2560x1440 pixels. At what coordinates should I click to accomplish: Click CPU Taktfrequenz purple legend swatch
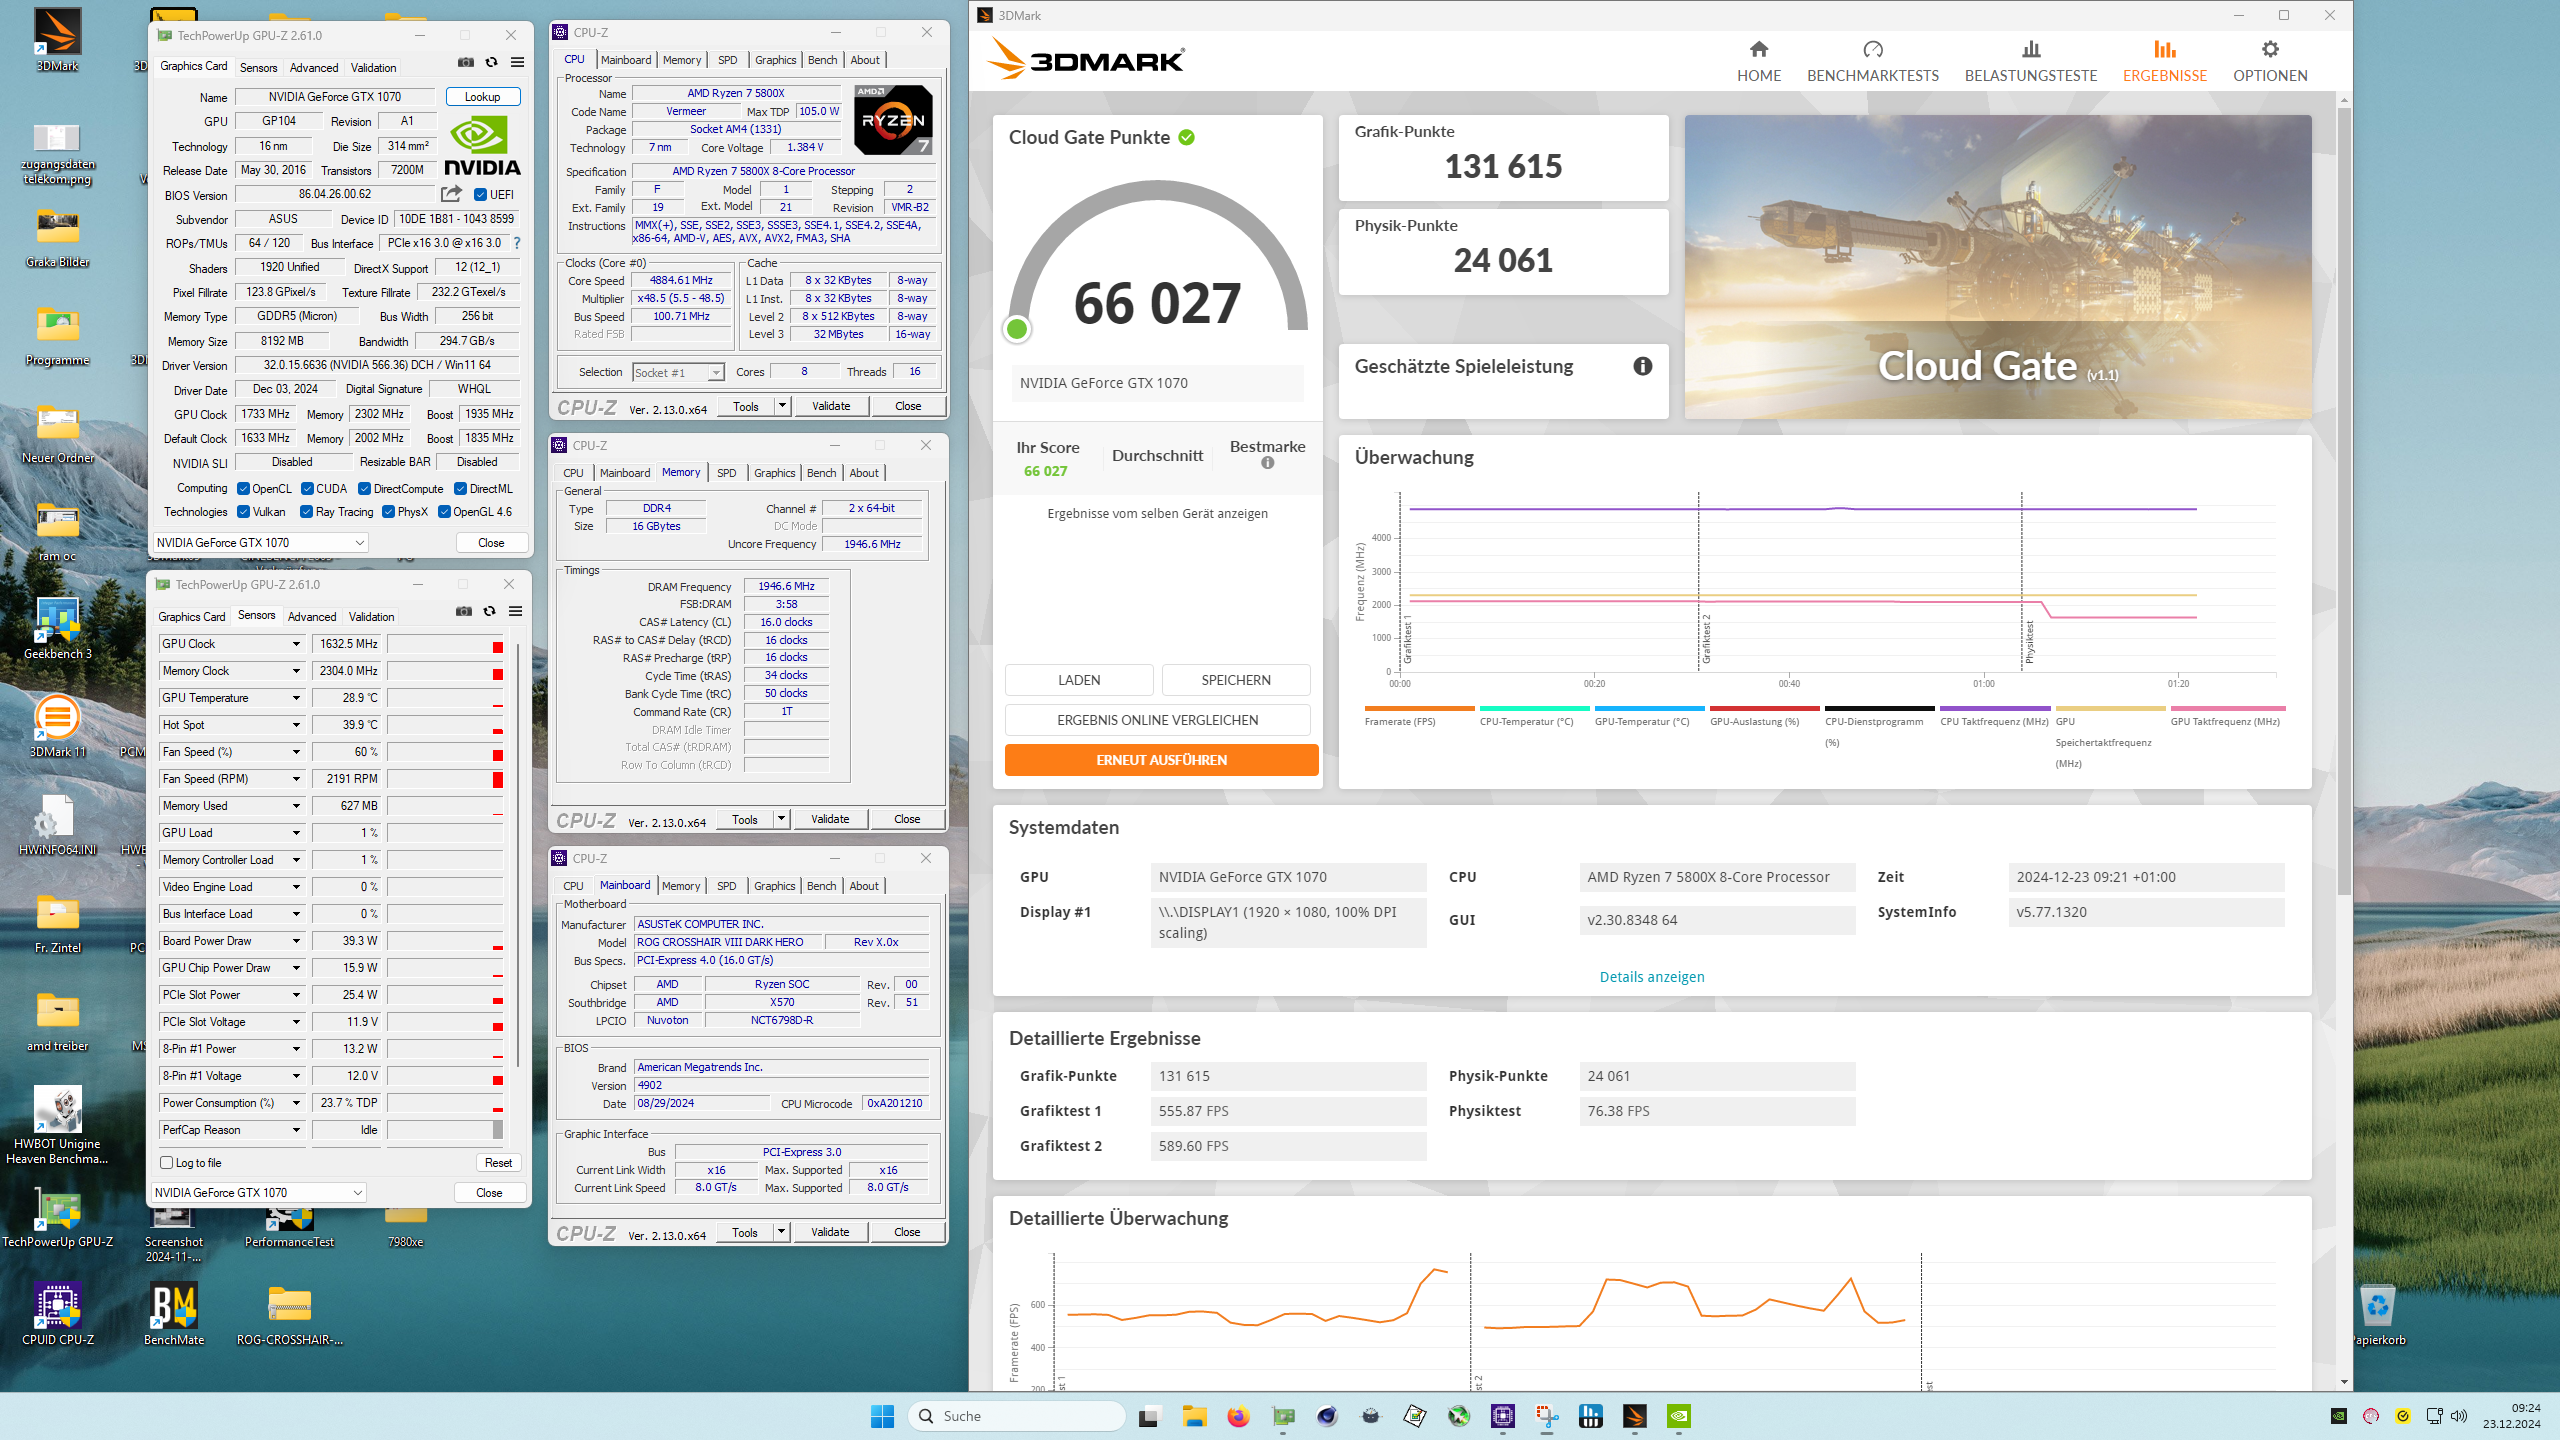pyautogui.click(x=1995, y=708)
